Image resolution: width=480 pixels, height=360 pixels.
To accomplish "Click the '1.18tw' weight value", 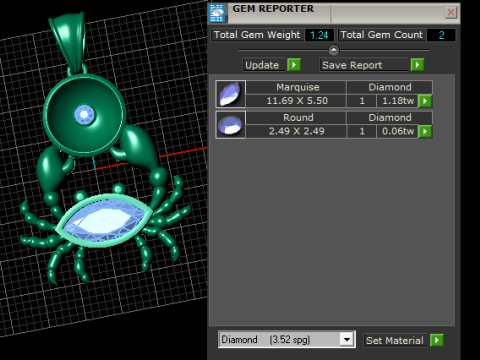I will pyautogui.click(x=398, y=101).
